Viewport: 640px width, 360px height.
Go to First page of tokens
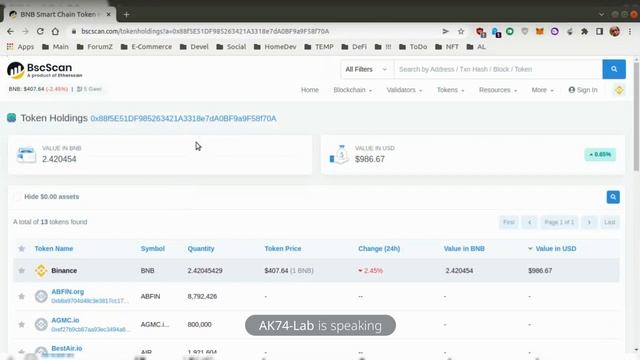point(509,222)
